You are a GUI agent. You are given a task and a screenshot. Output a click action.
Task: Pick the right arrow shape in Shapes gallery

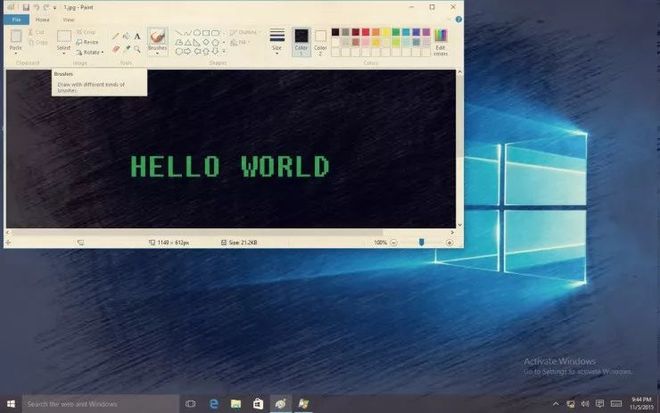188,51
